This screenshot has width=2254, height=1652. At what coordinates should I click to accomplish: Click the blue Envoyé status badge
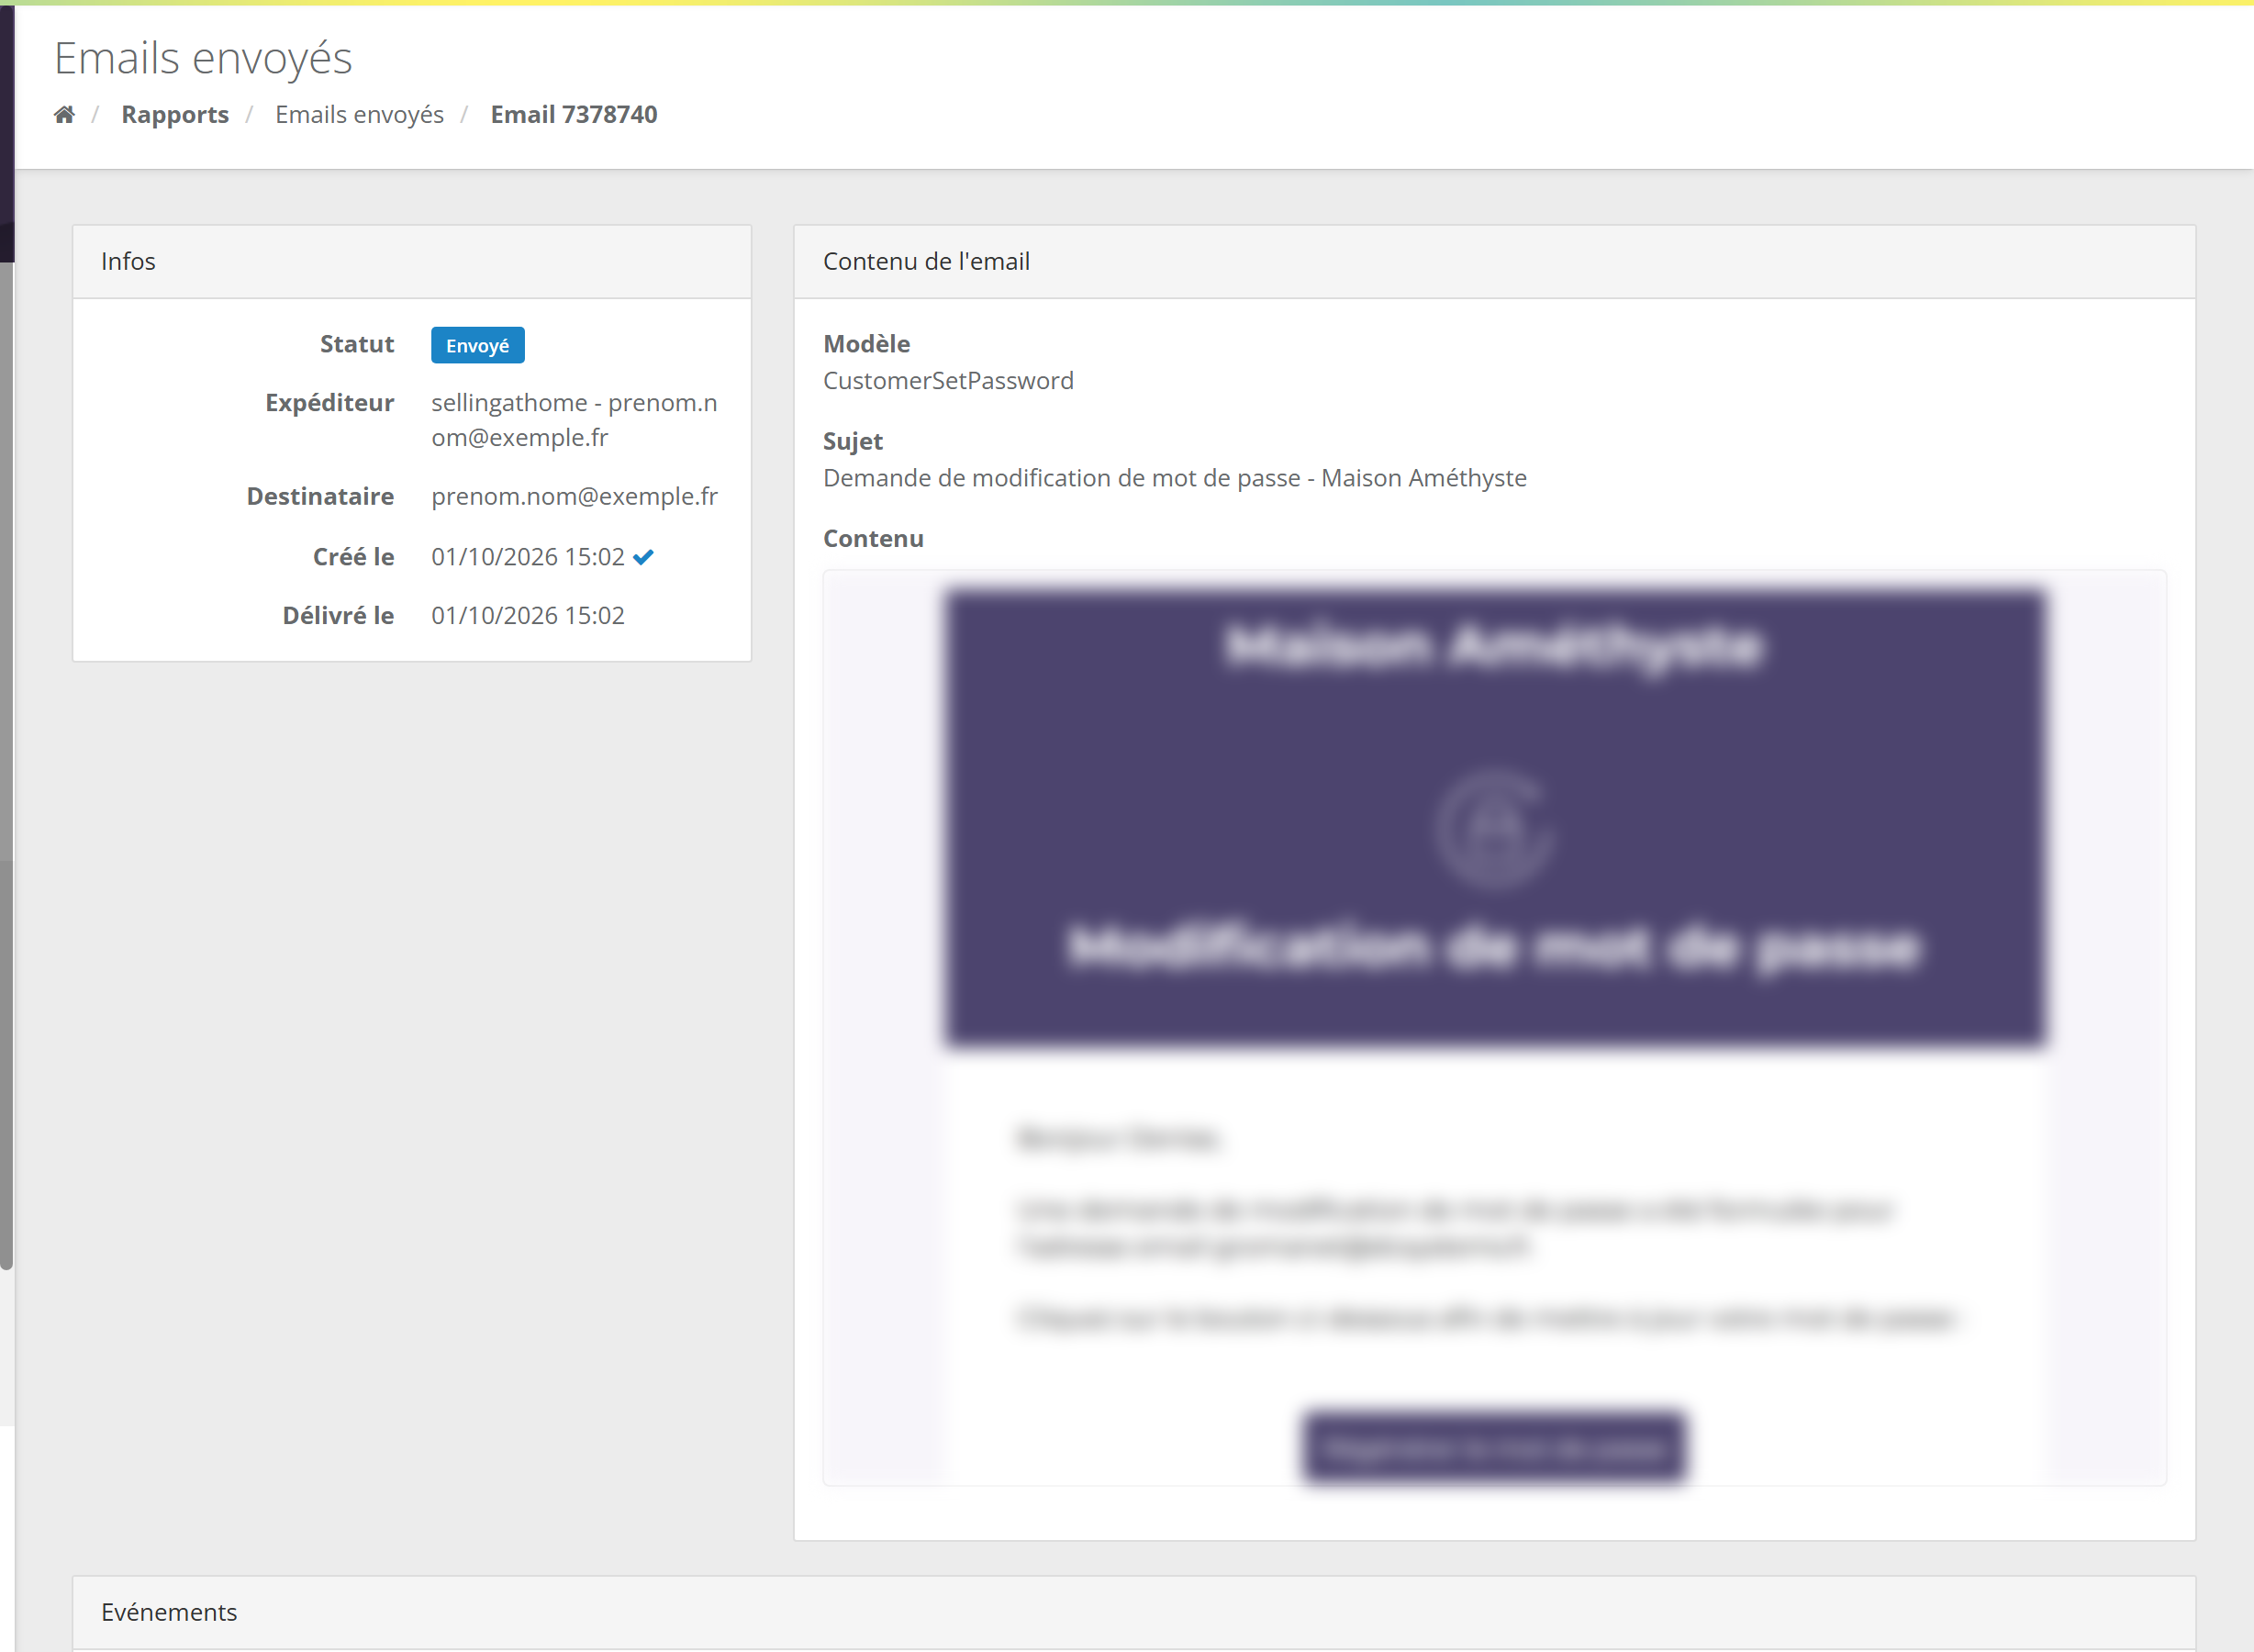[478, 345]
